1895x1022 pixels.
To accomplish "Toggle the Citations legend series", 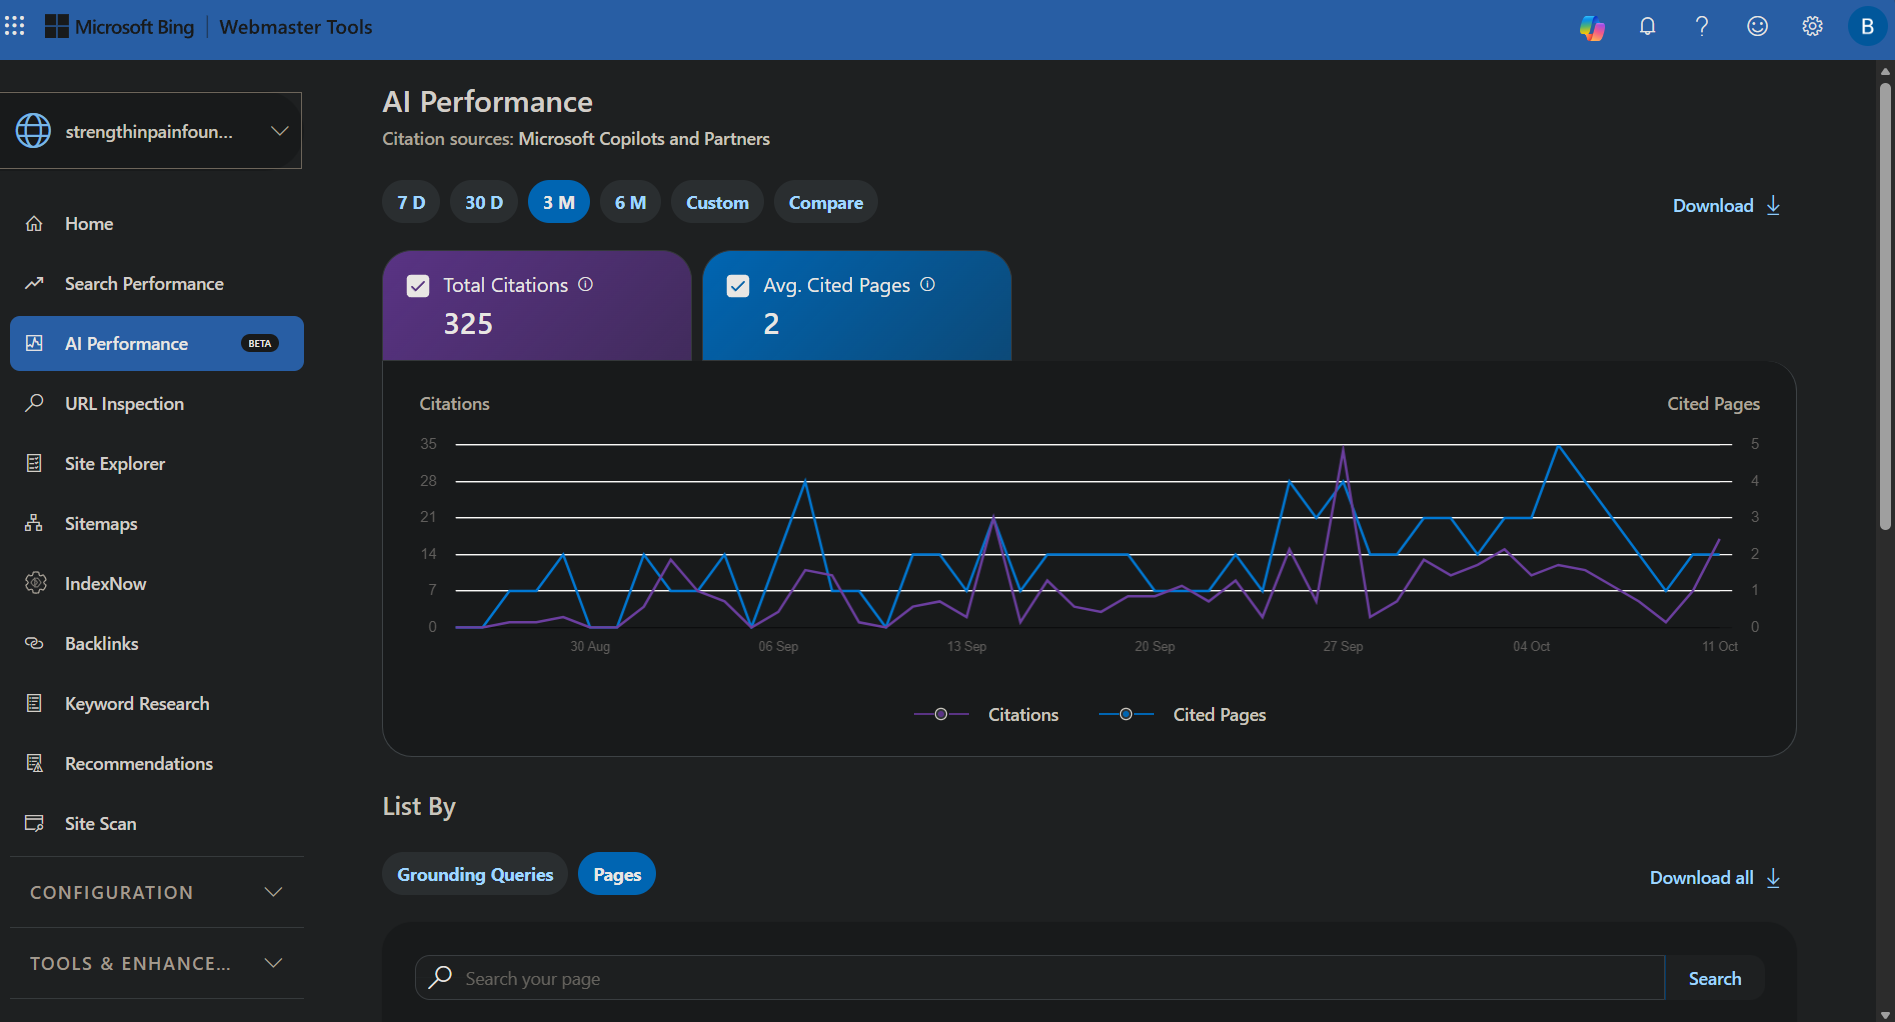I will [986, 715].
